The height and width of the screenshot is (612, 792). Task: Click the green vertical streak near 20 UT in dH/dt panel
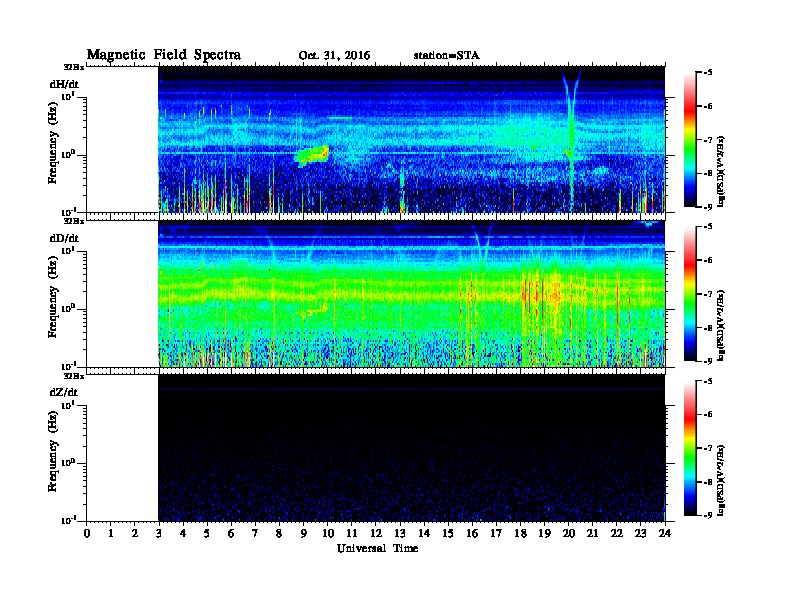(571, 141)
